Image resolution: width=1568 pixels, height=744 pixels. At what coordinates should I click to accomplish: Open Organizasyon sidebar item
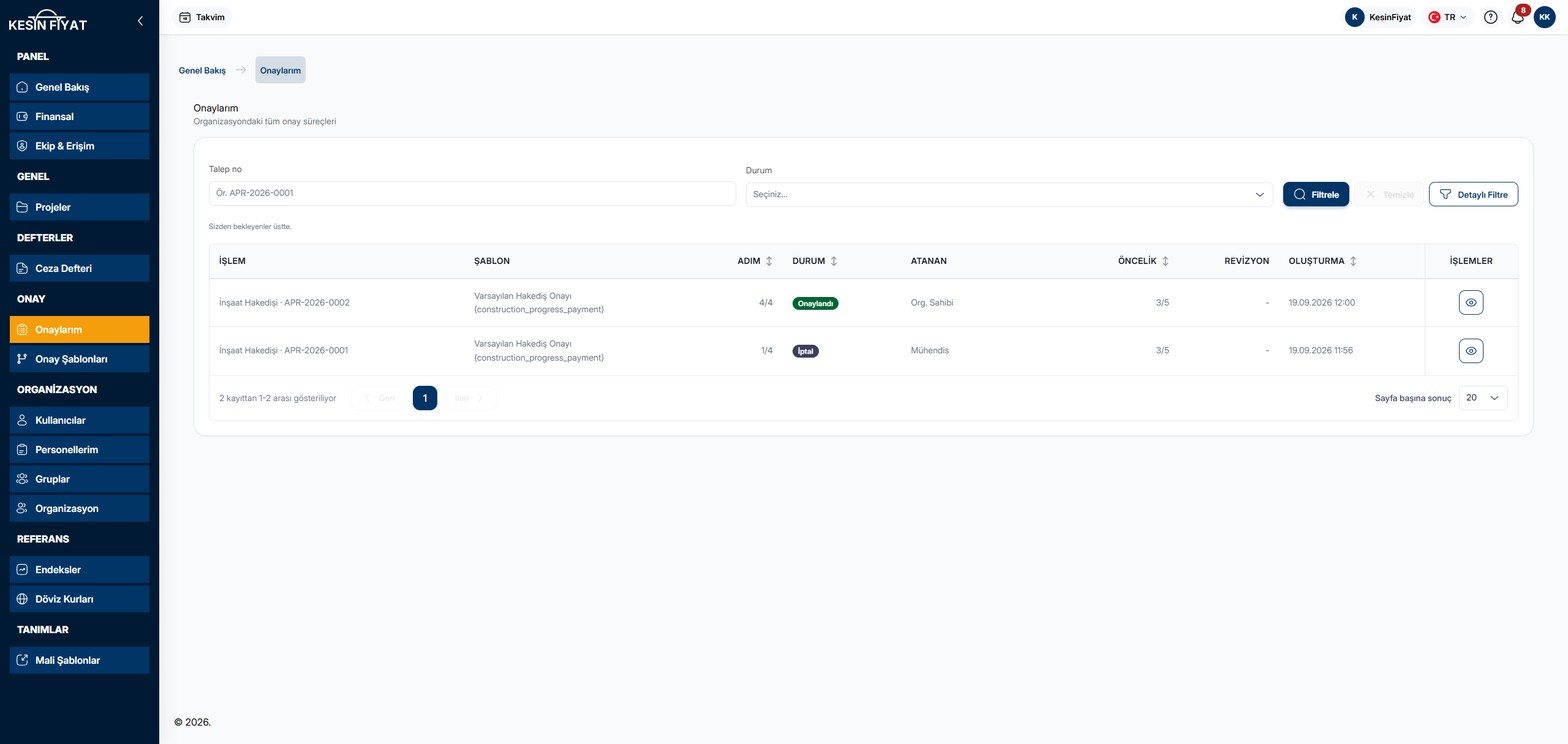[79, 508]
